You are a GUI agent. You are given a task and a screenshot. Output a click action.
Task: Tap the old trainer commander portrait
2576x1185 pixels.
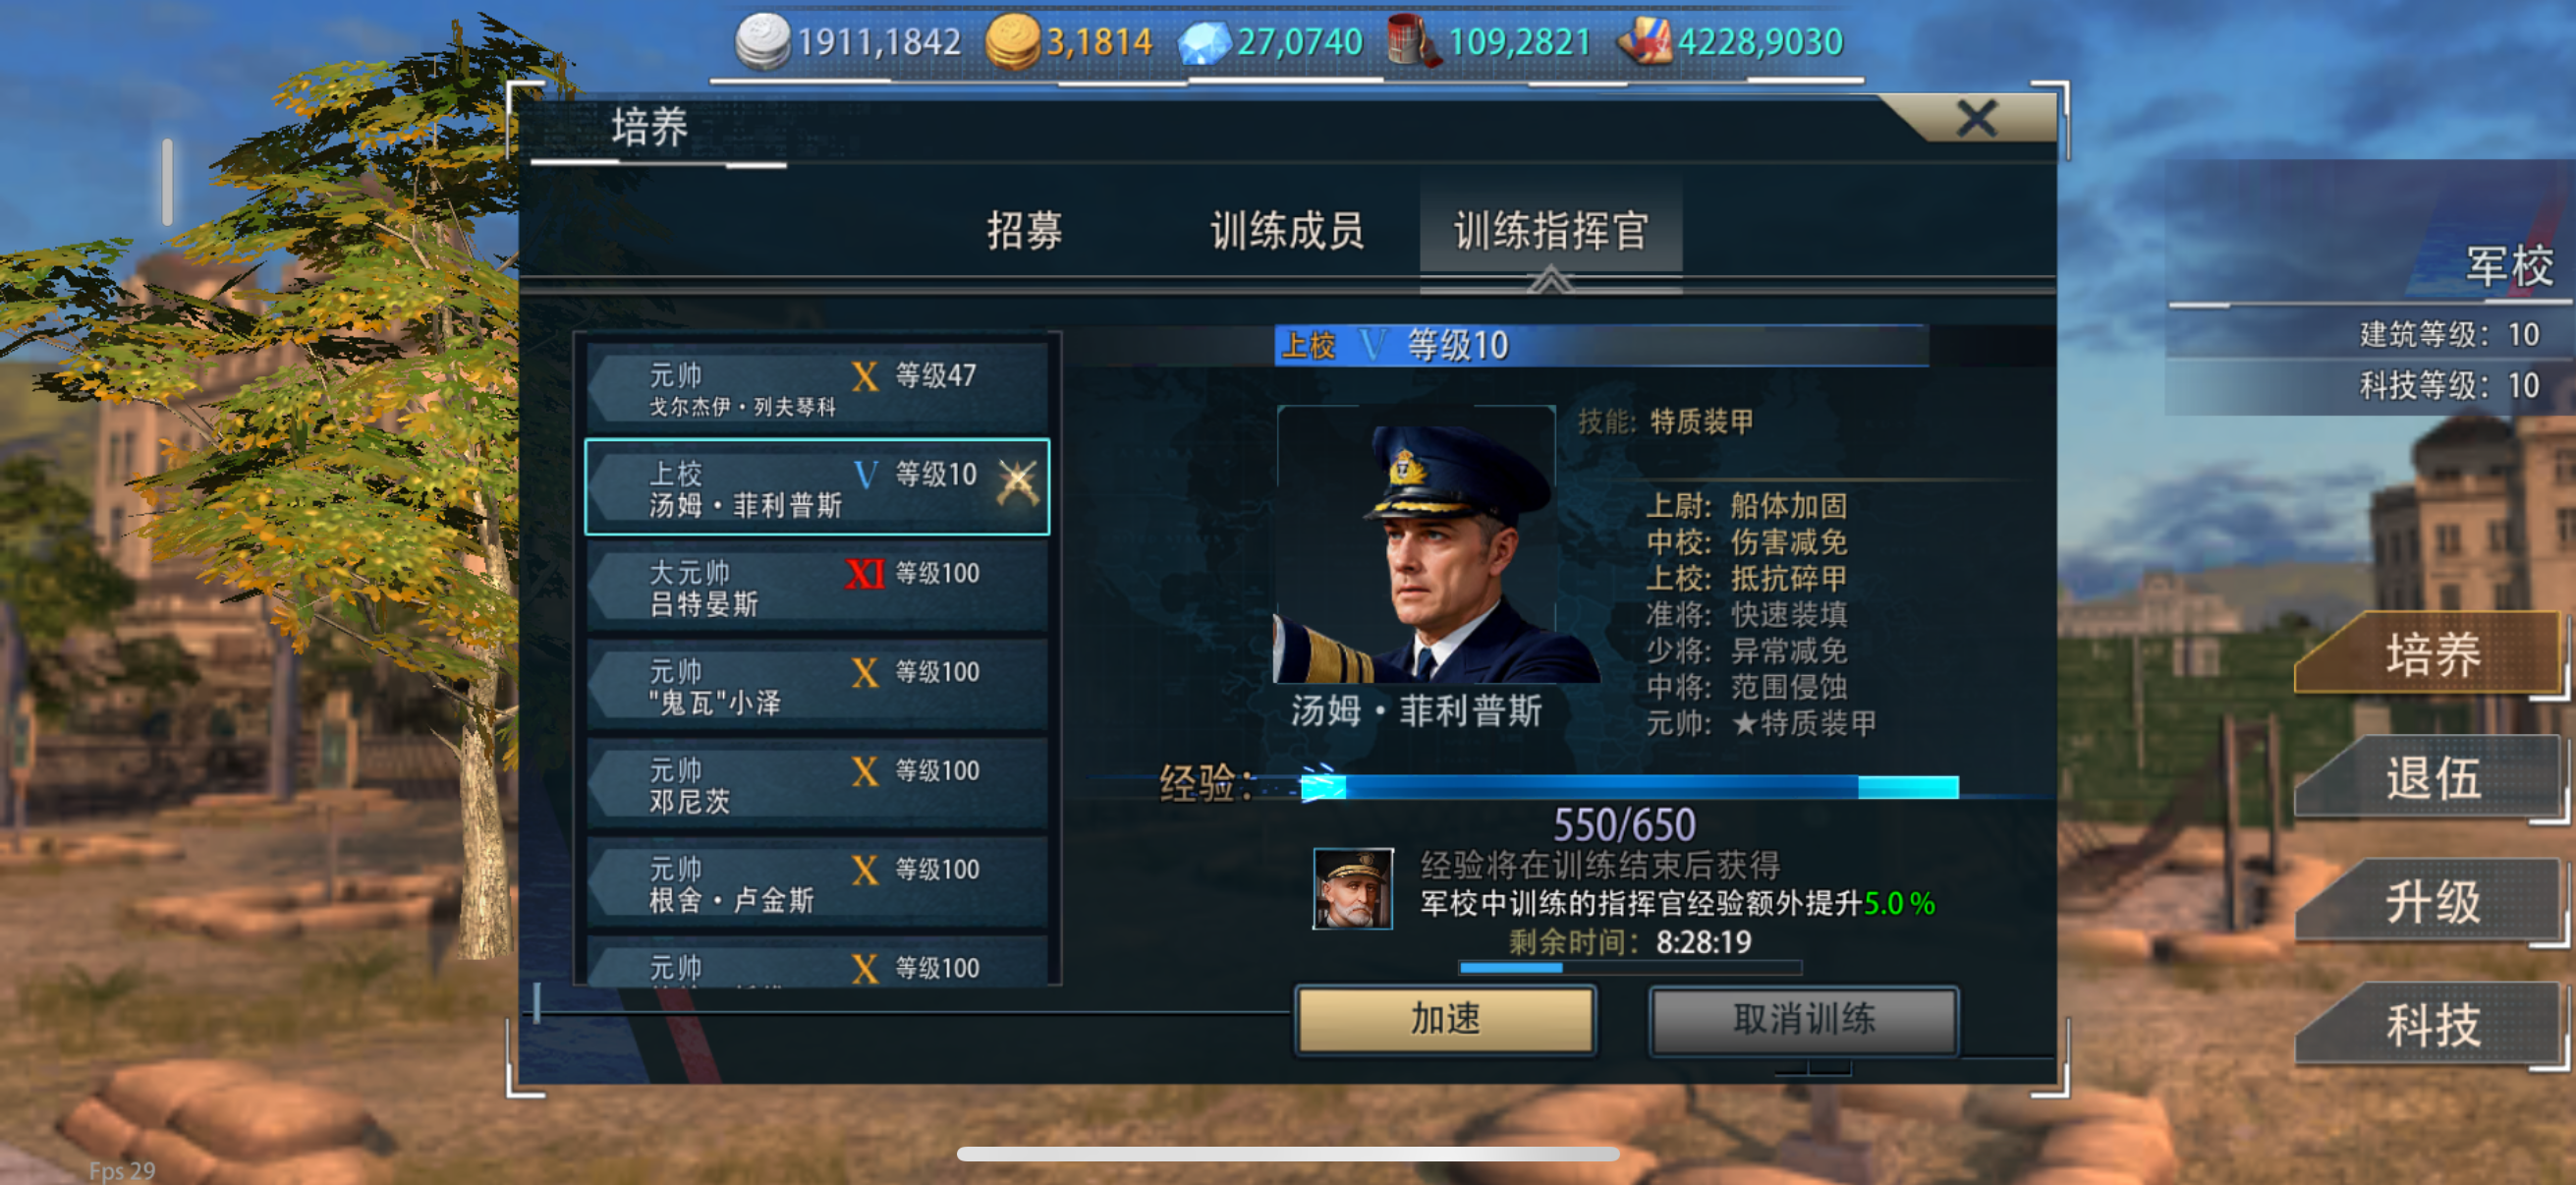point(1352,889)
